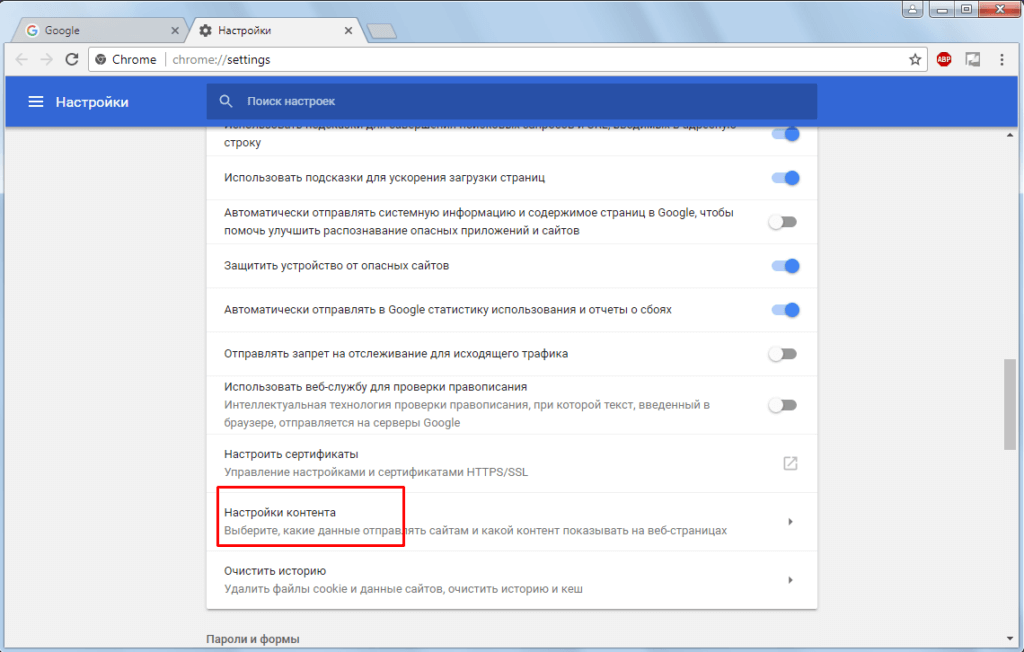Click the vertical scrollbar thumb
The image size is (1024, 652).
(x=1010, y=403)
